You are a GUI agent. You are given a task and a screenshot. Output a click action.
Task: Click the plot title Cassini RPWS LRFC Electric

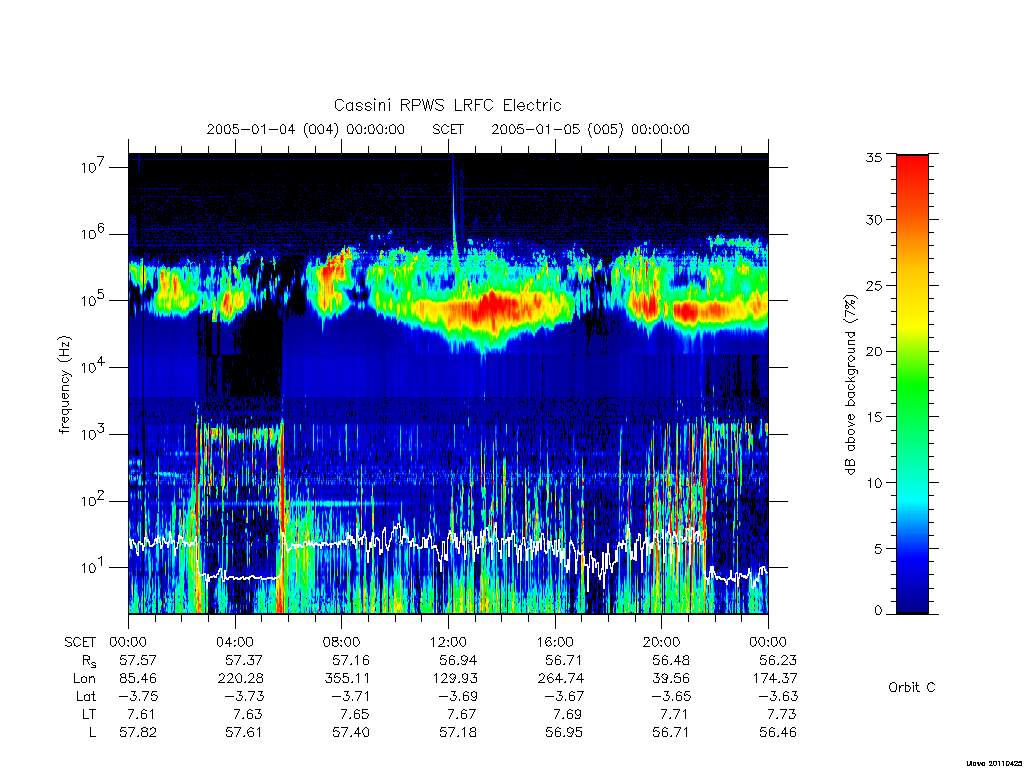pos(447,105)
